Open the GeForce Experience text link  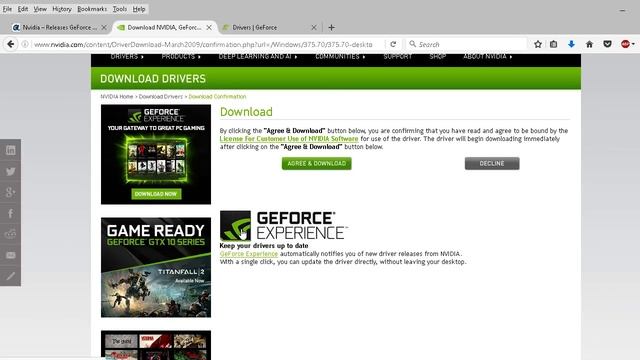point(249,253)
